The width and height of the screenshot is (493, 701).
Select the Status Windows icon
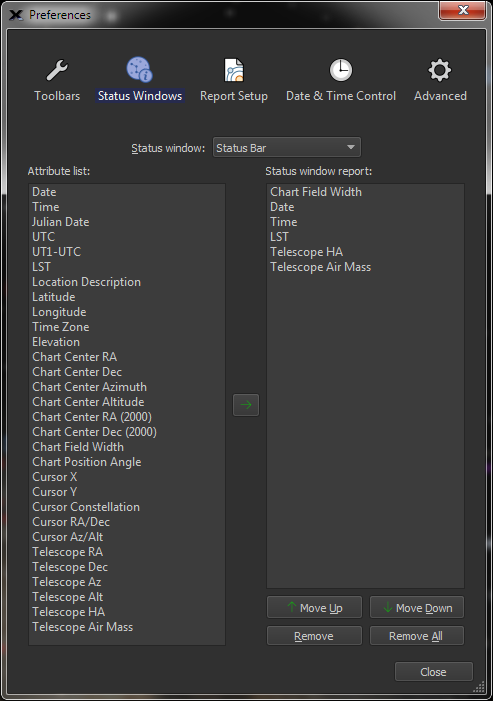[x=139, y=69]
